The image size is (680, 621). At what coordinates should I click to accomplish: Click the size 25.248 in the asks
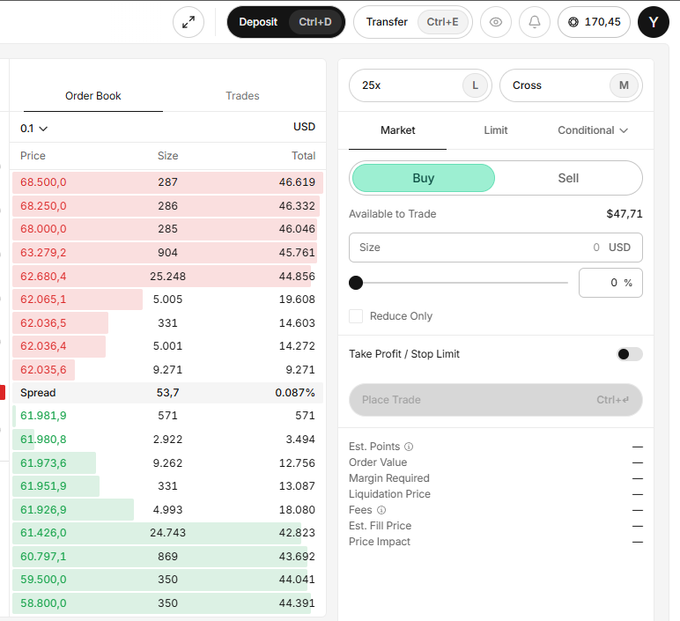coord(167,276)
